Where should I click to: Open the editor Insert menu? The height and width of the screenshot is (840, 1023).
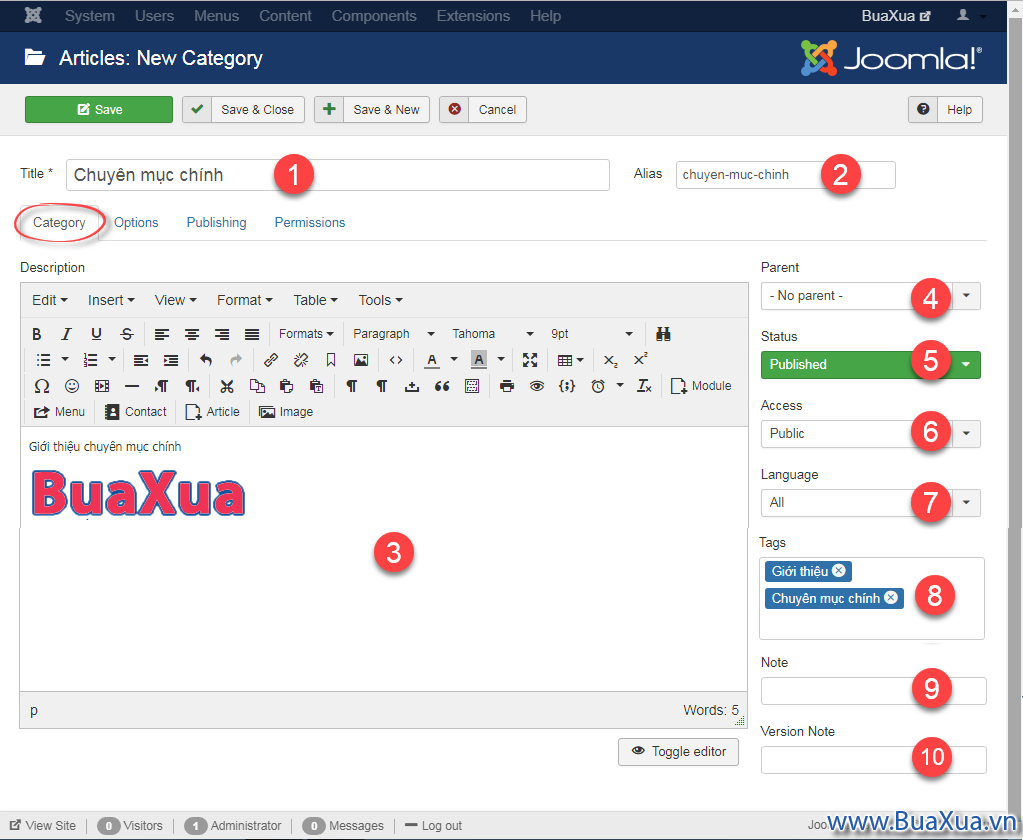tap(111, 300)
